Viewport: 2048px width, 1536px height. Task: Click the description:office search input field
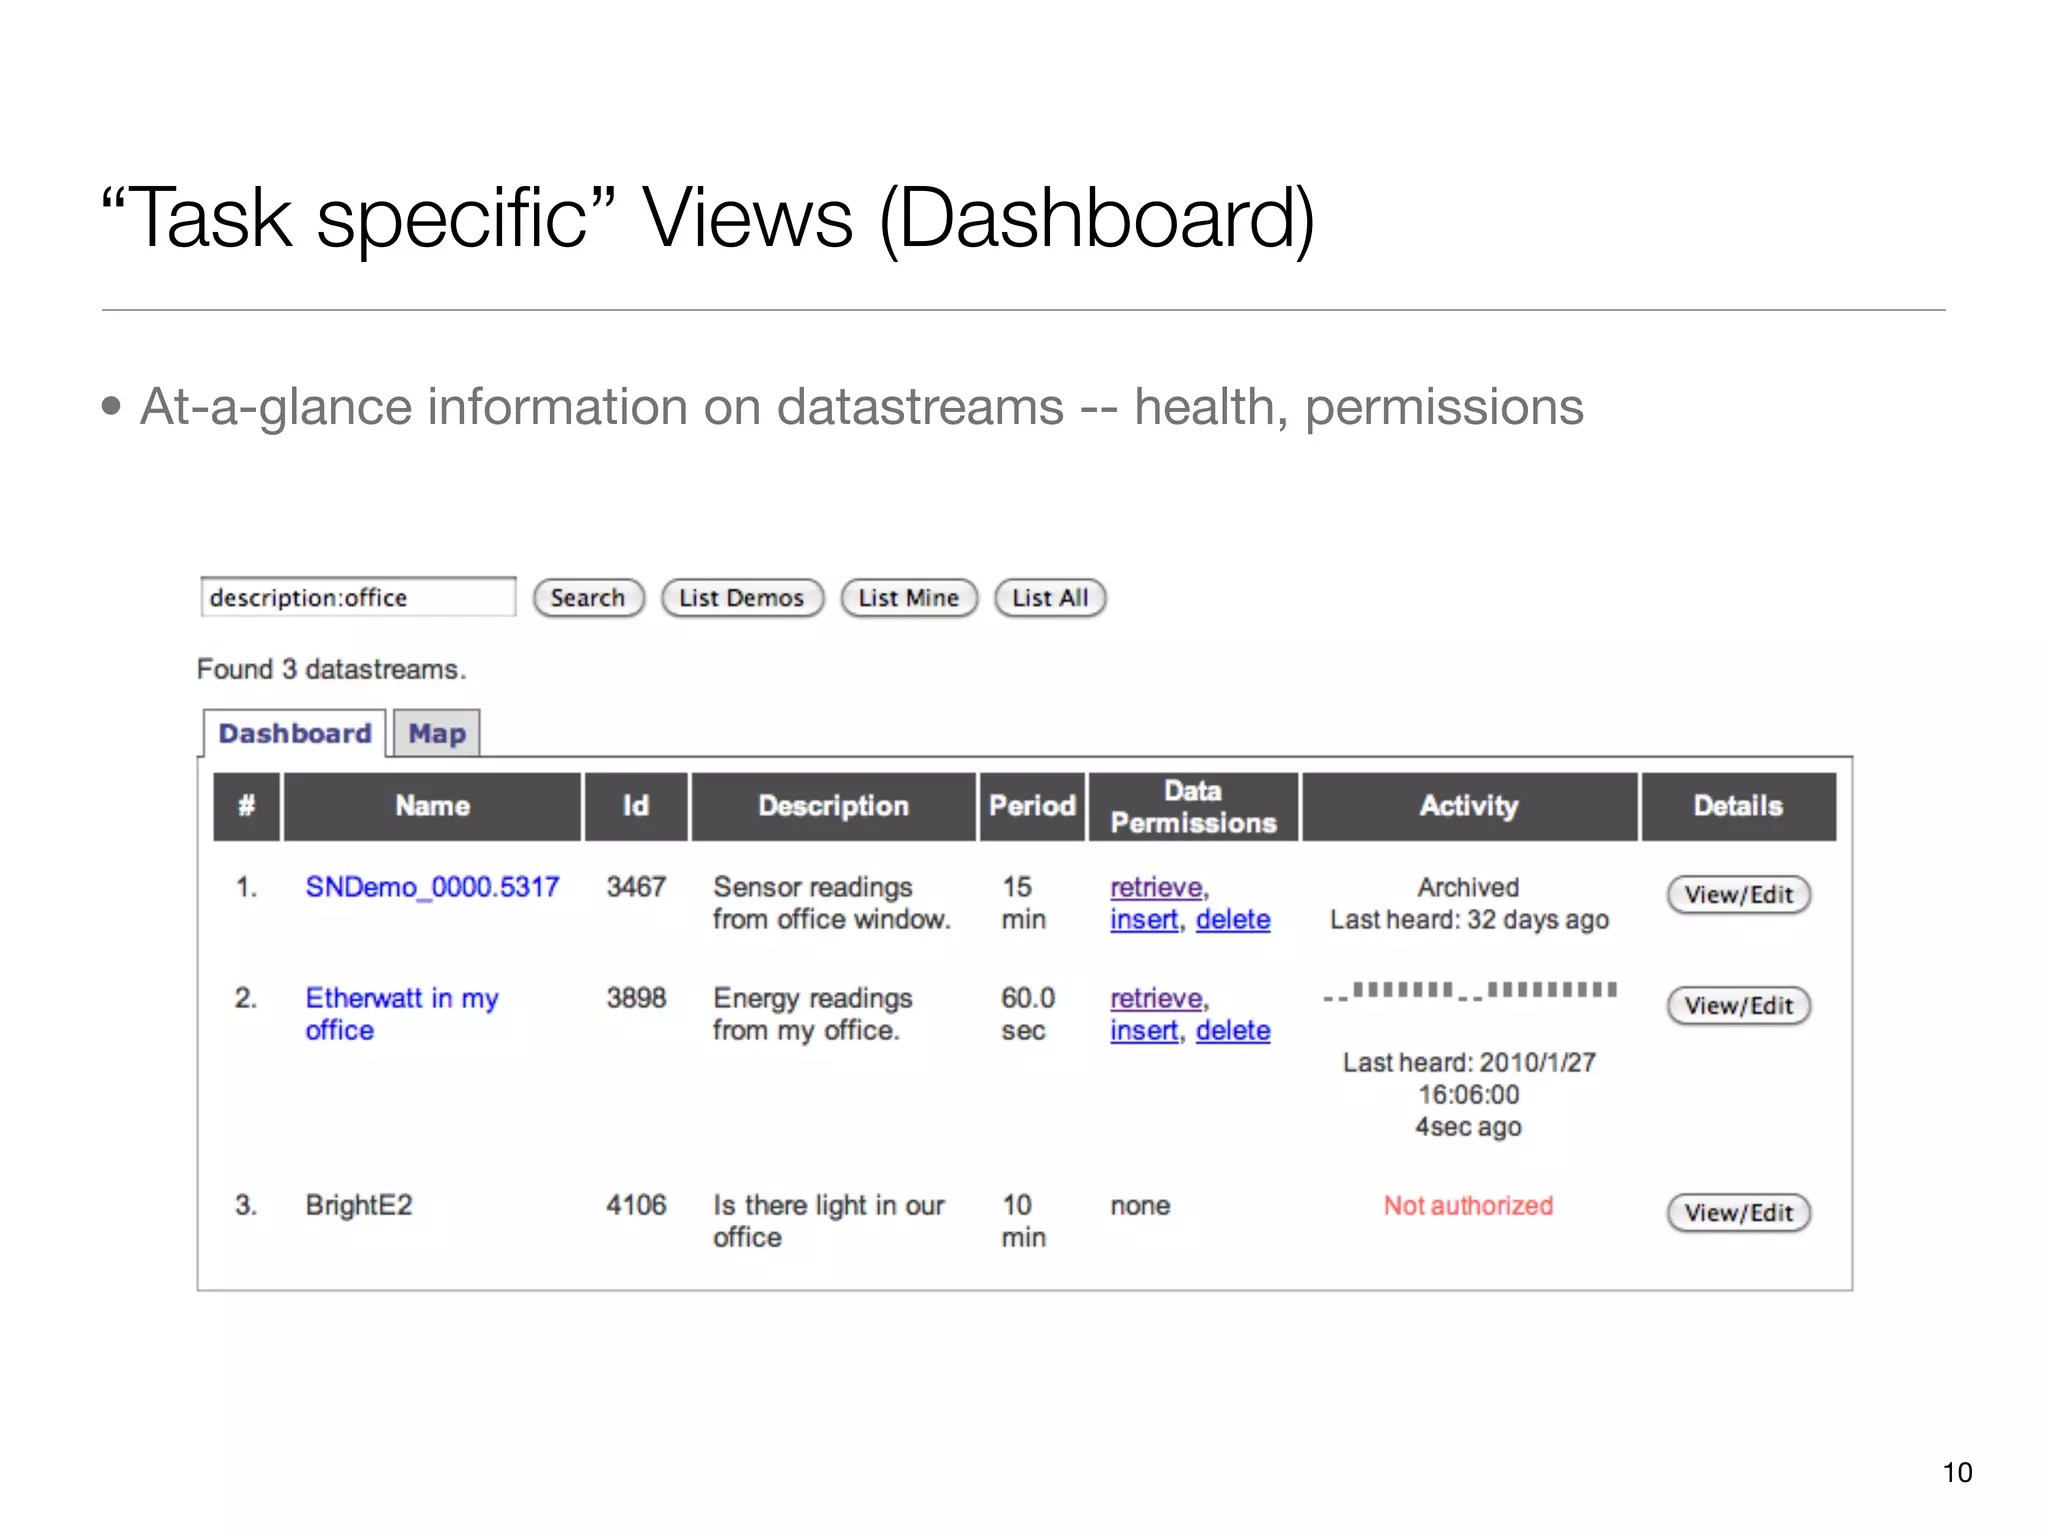click(357, 596)
